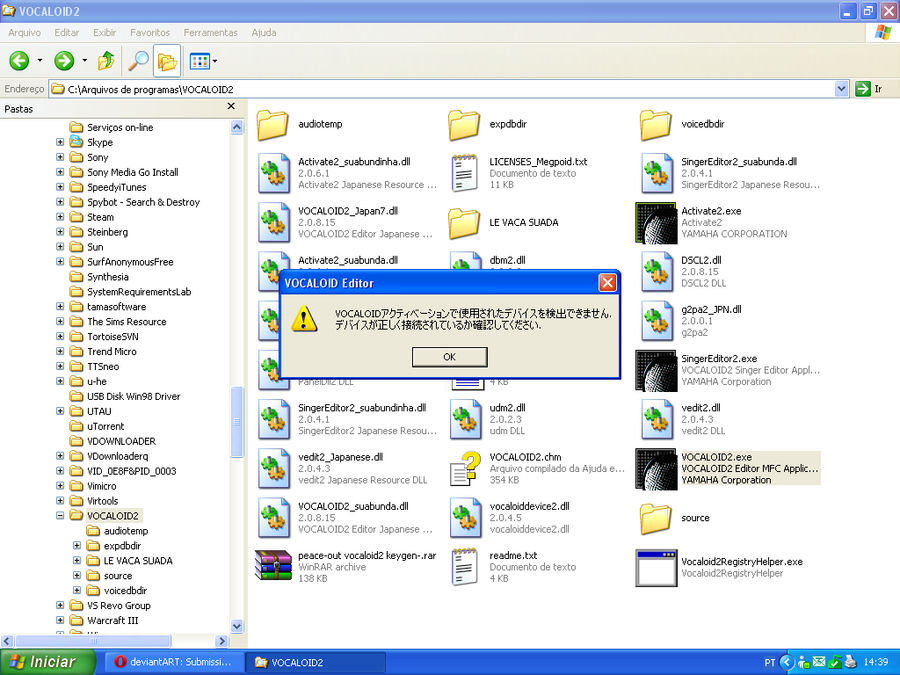
Task: Select VOCALOID2_suabunda.dll file icon
Action: (x=273, y=518)
